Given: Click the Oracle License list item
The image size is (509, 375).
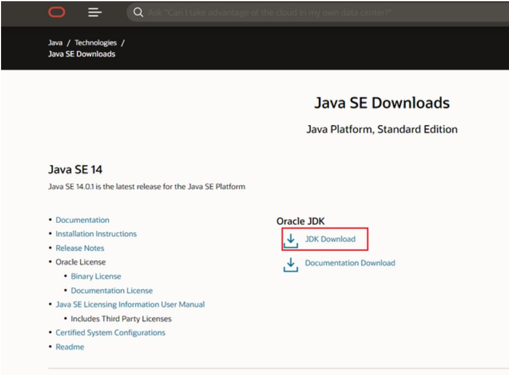Looking at the screenshot, I should [x=80, y=262].
